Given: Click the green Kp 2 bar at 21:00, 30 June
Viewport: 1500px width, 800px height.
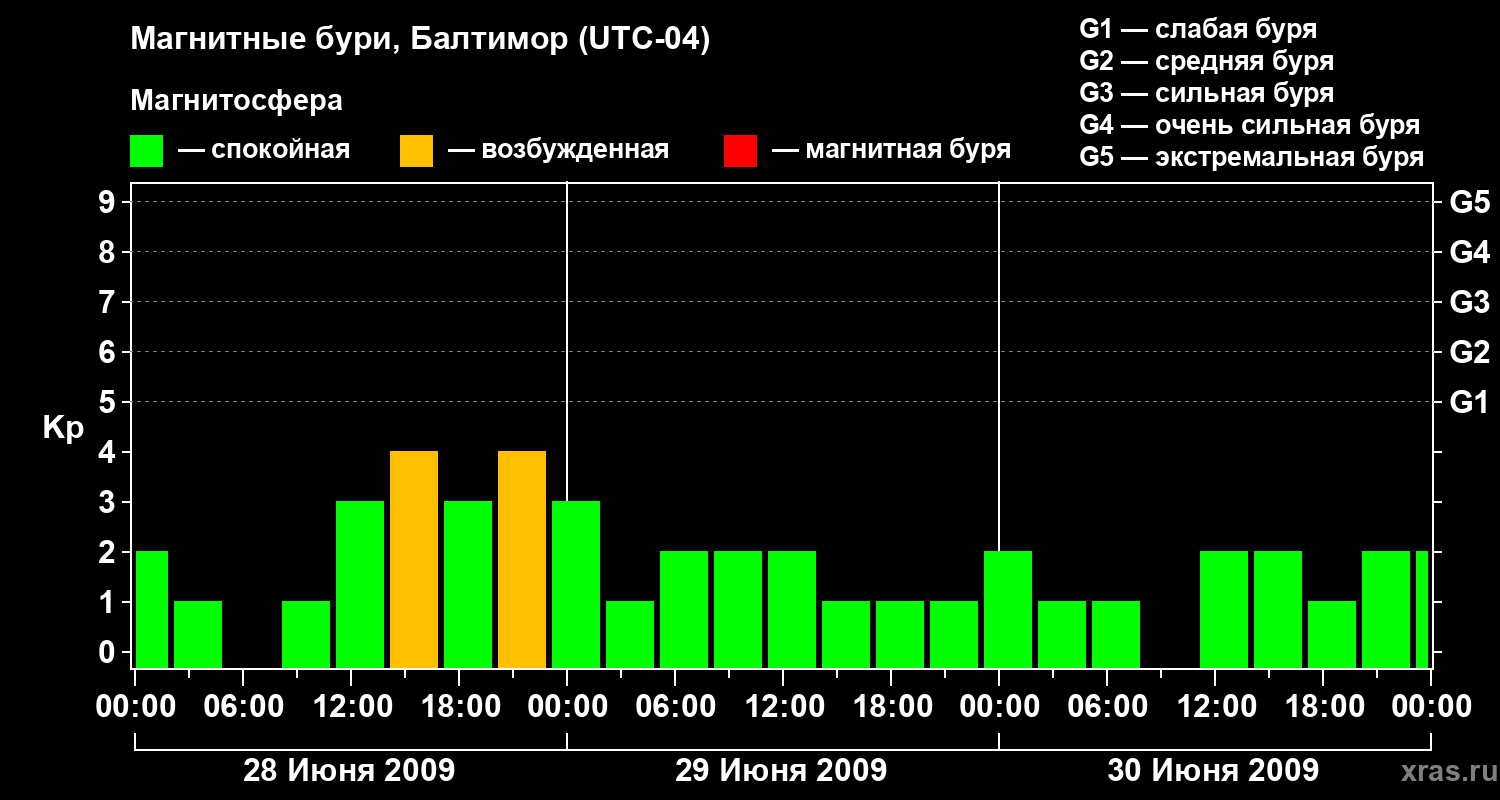Looking at the screenshot, I should click(x=1386, y=610).
